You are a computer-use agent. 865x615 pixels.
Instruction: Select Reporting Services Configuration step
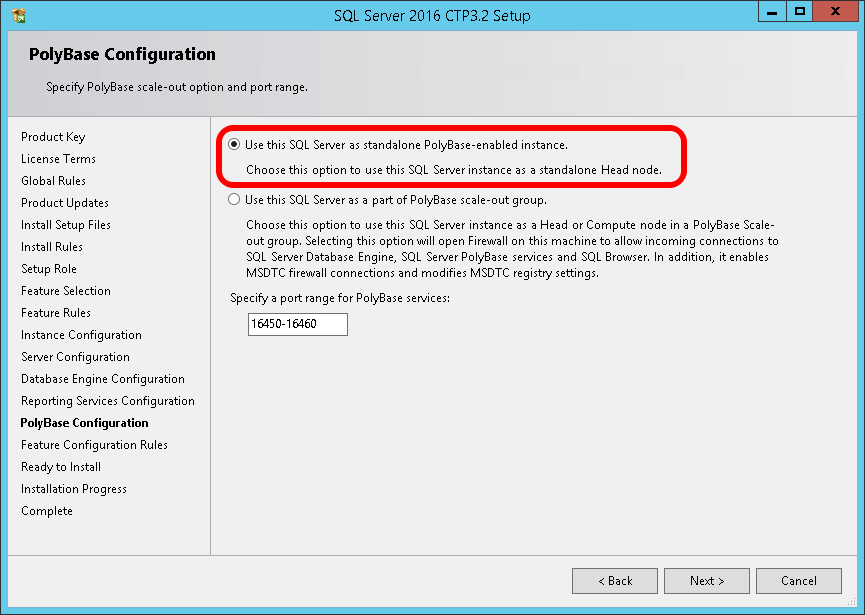108,402
